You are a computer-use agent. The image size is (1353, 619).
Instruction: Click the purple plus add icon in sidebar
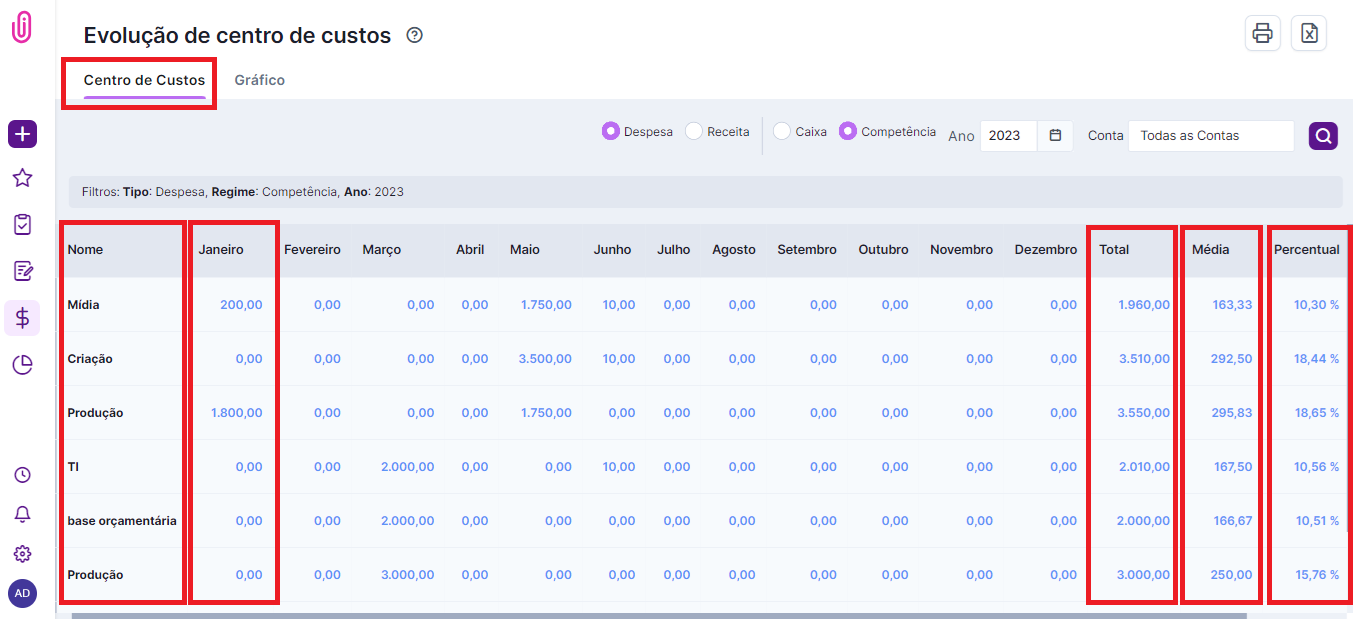[22, 134]
